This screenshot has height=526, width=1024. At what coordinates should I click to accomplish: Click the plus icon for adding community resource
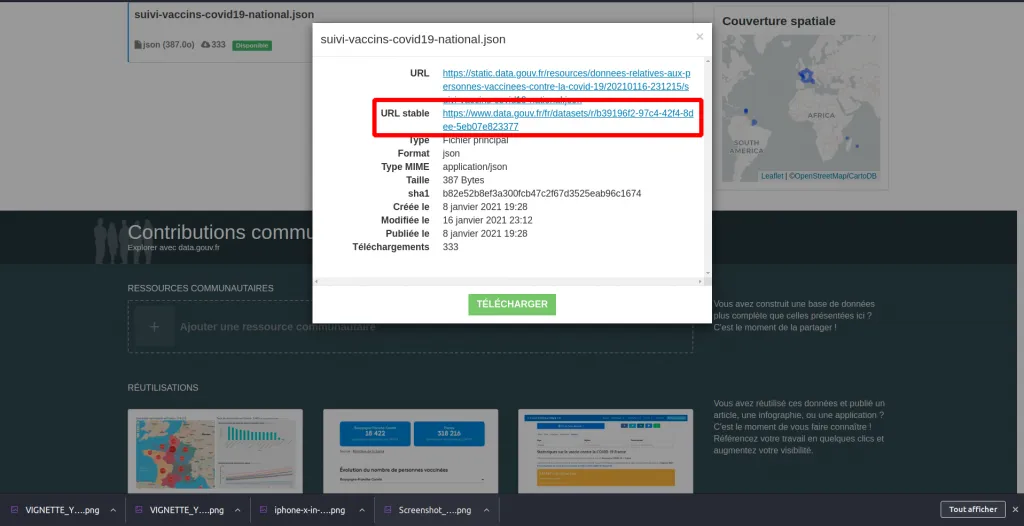tap(154, 327)
